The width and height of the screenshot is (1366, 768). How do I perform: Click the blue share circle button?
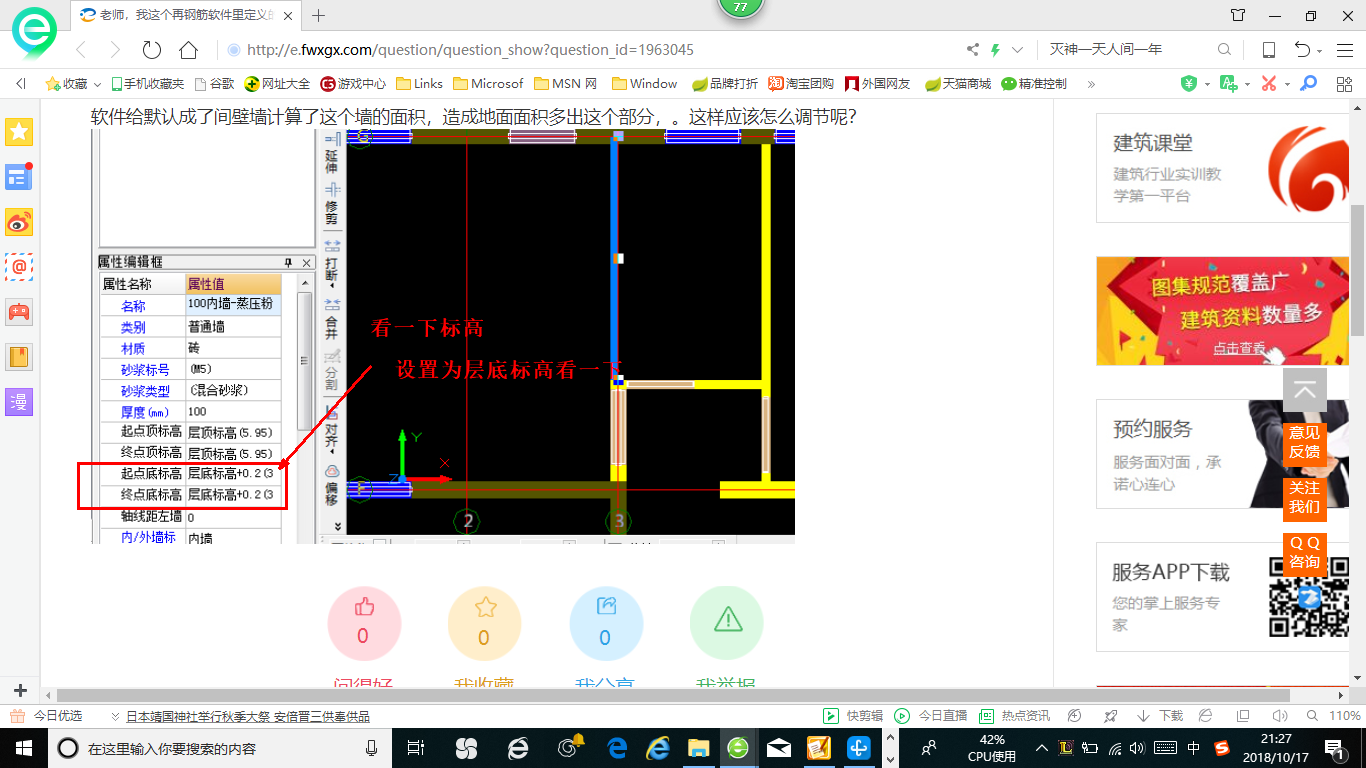point(605,623)
